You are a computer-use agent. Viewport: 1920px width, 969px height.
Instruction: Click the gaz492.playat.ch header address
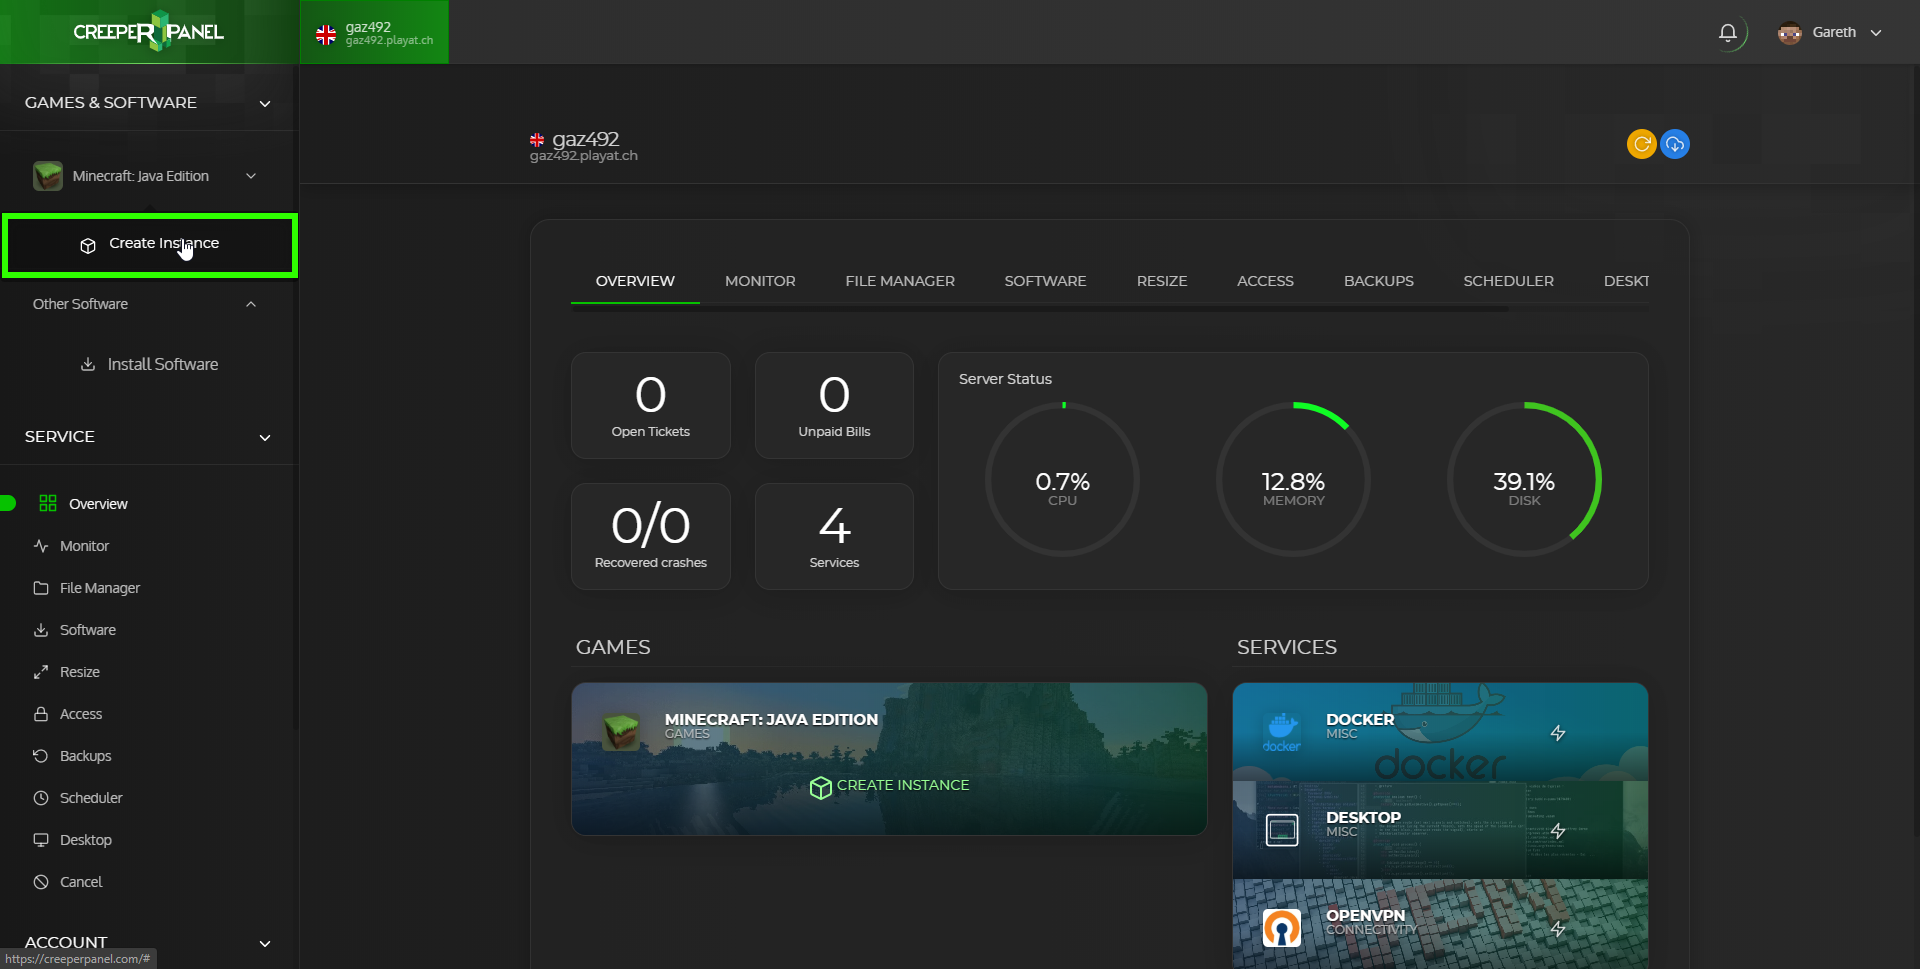coord(584,156)
